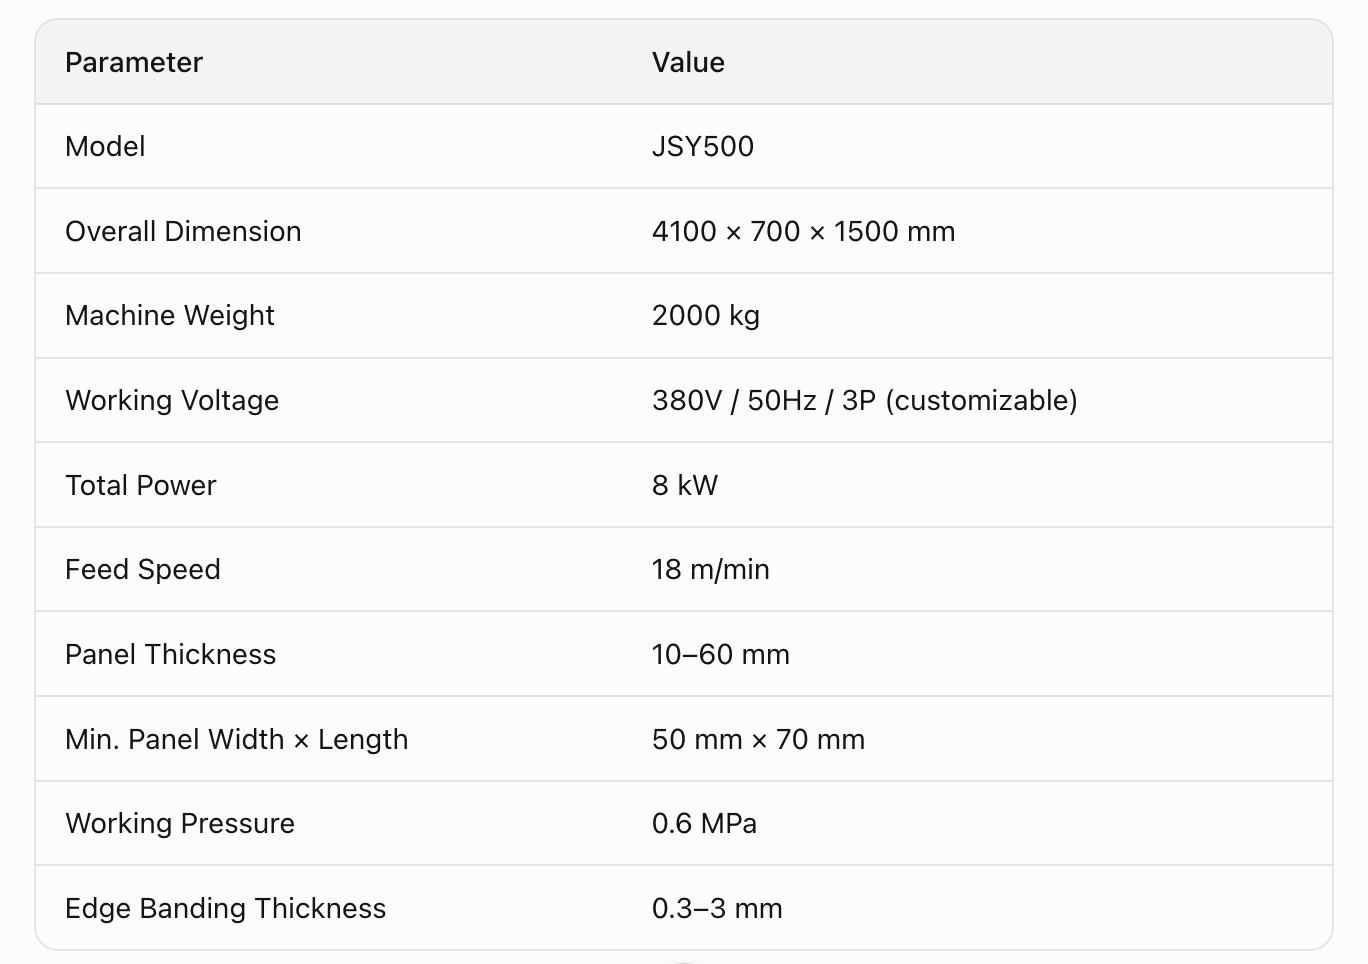Click the 2000 kg value
This screenshot has height=964, width=1368.
tap(706, 316)
